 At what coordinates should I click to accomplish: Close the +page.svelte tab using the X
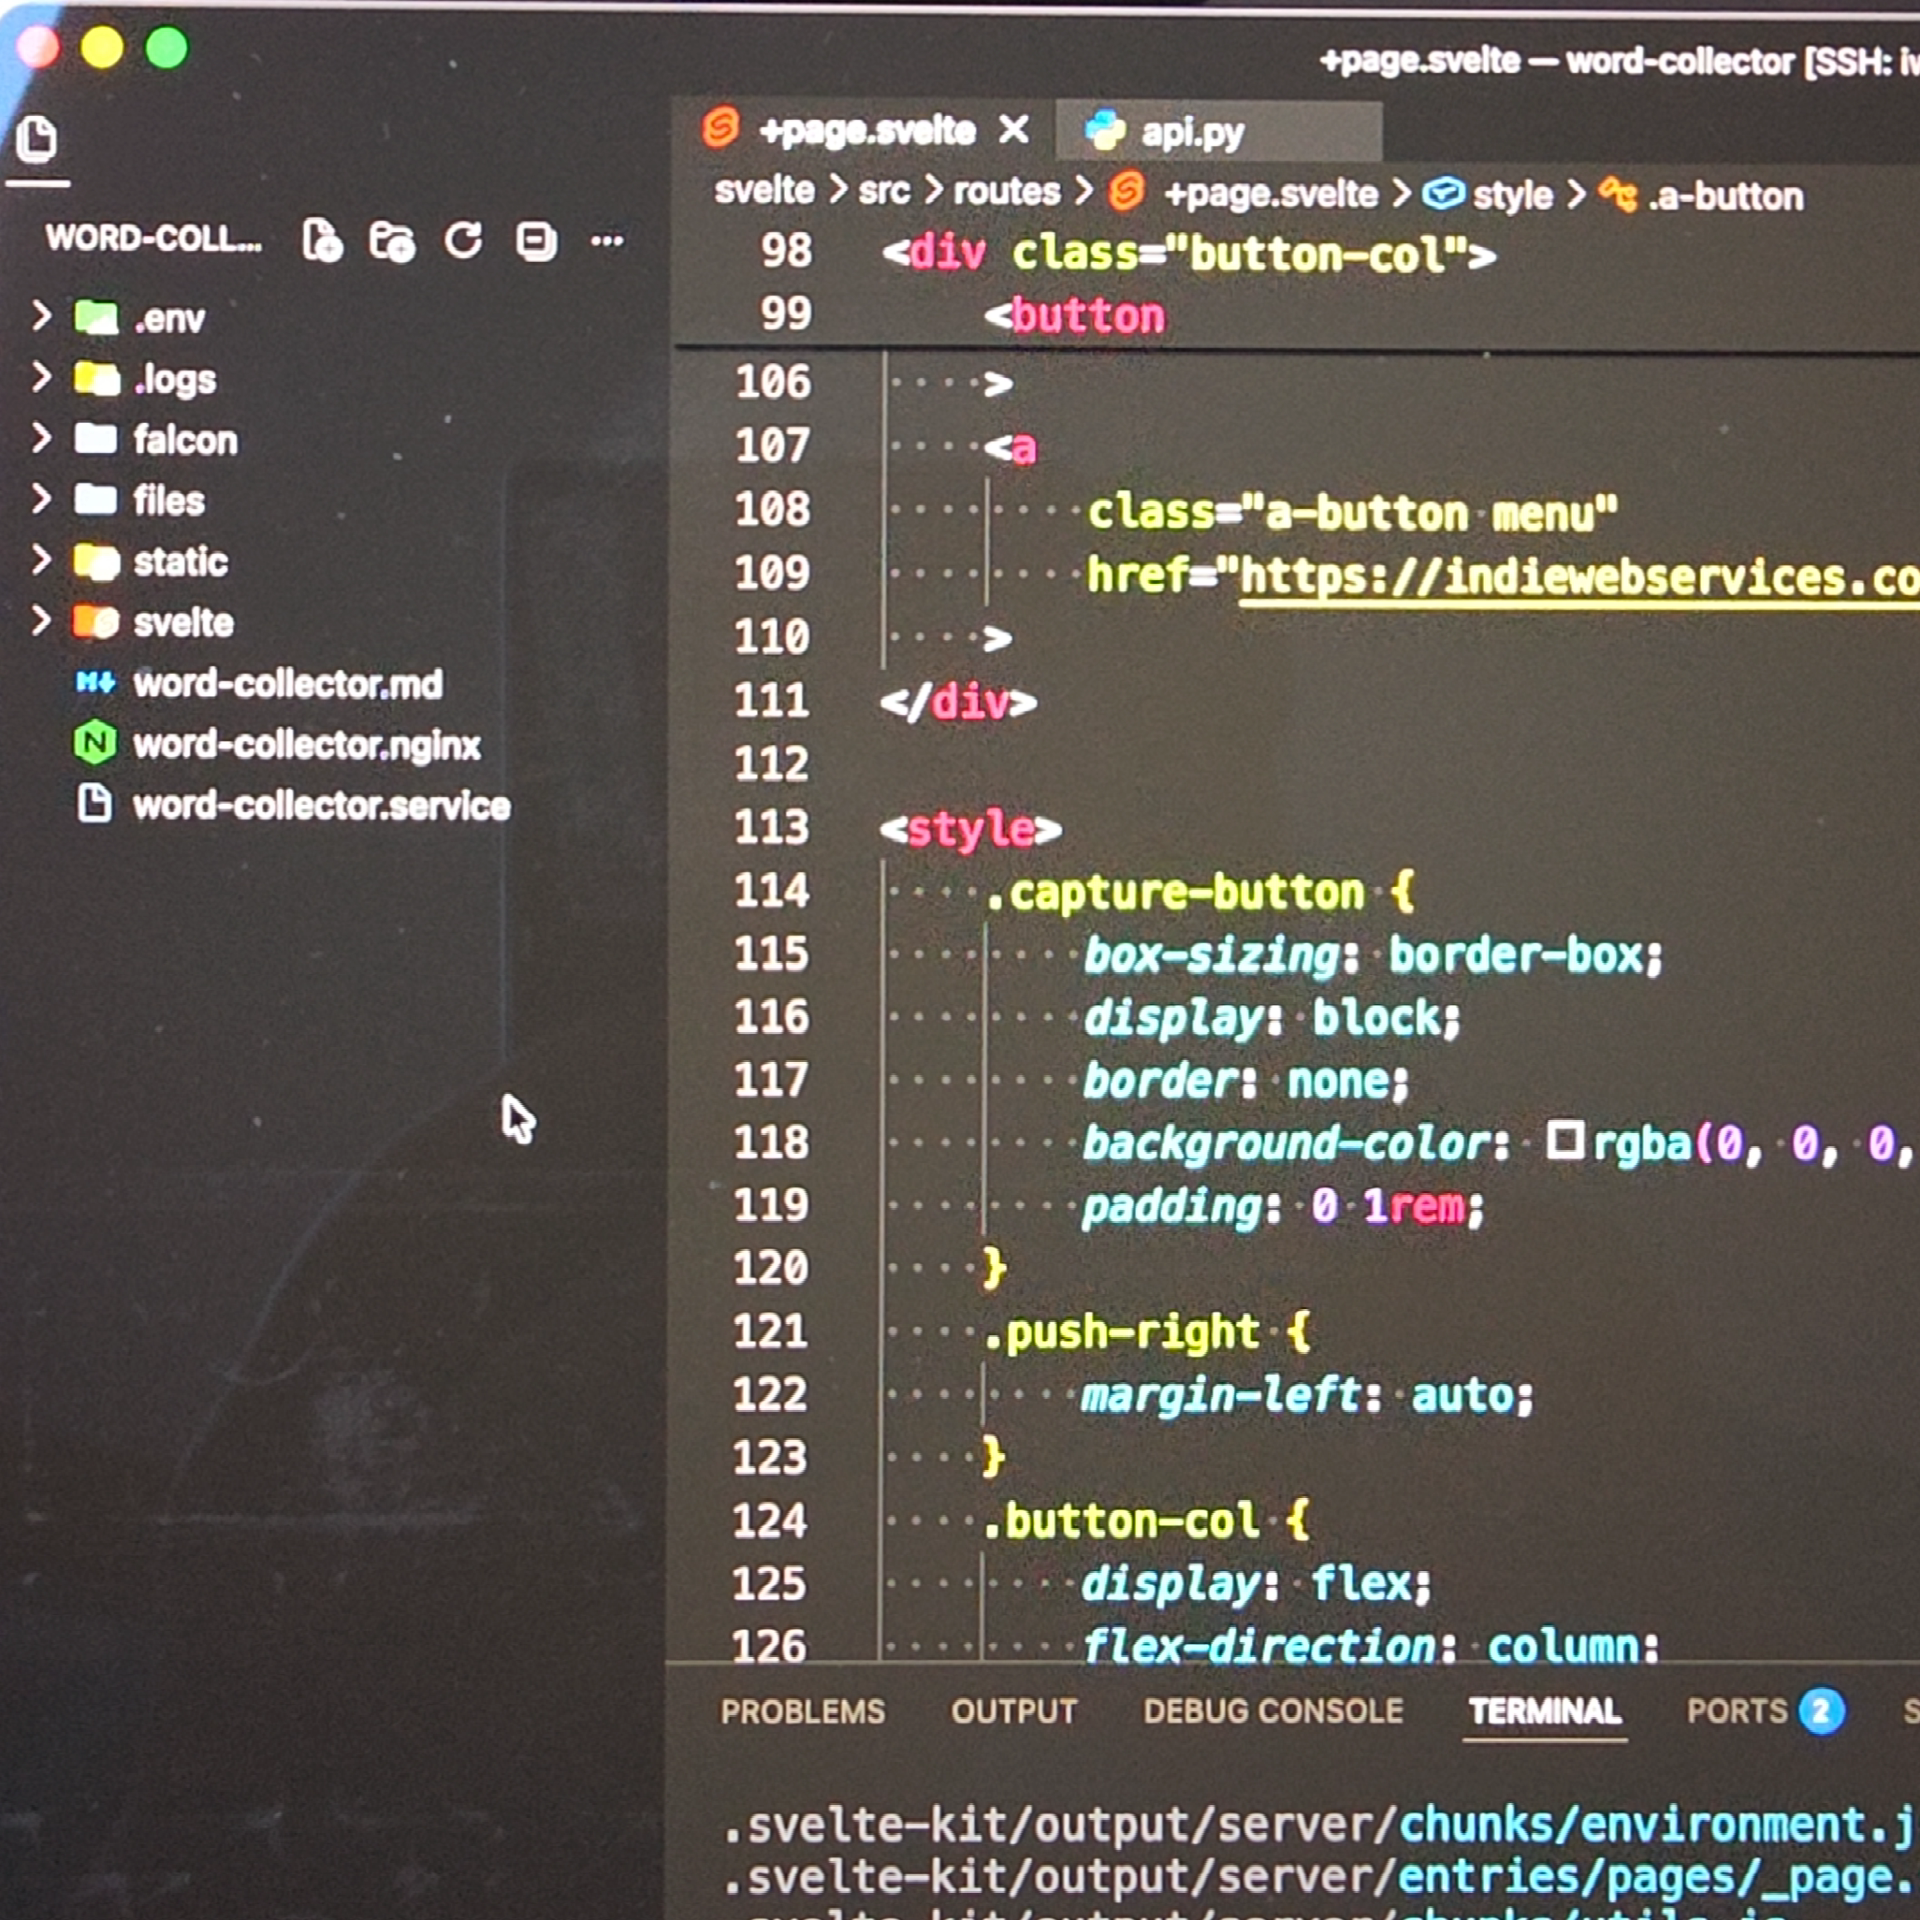pyautogui.click(x=1014, y=130)
